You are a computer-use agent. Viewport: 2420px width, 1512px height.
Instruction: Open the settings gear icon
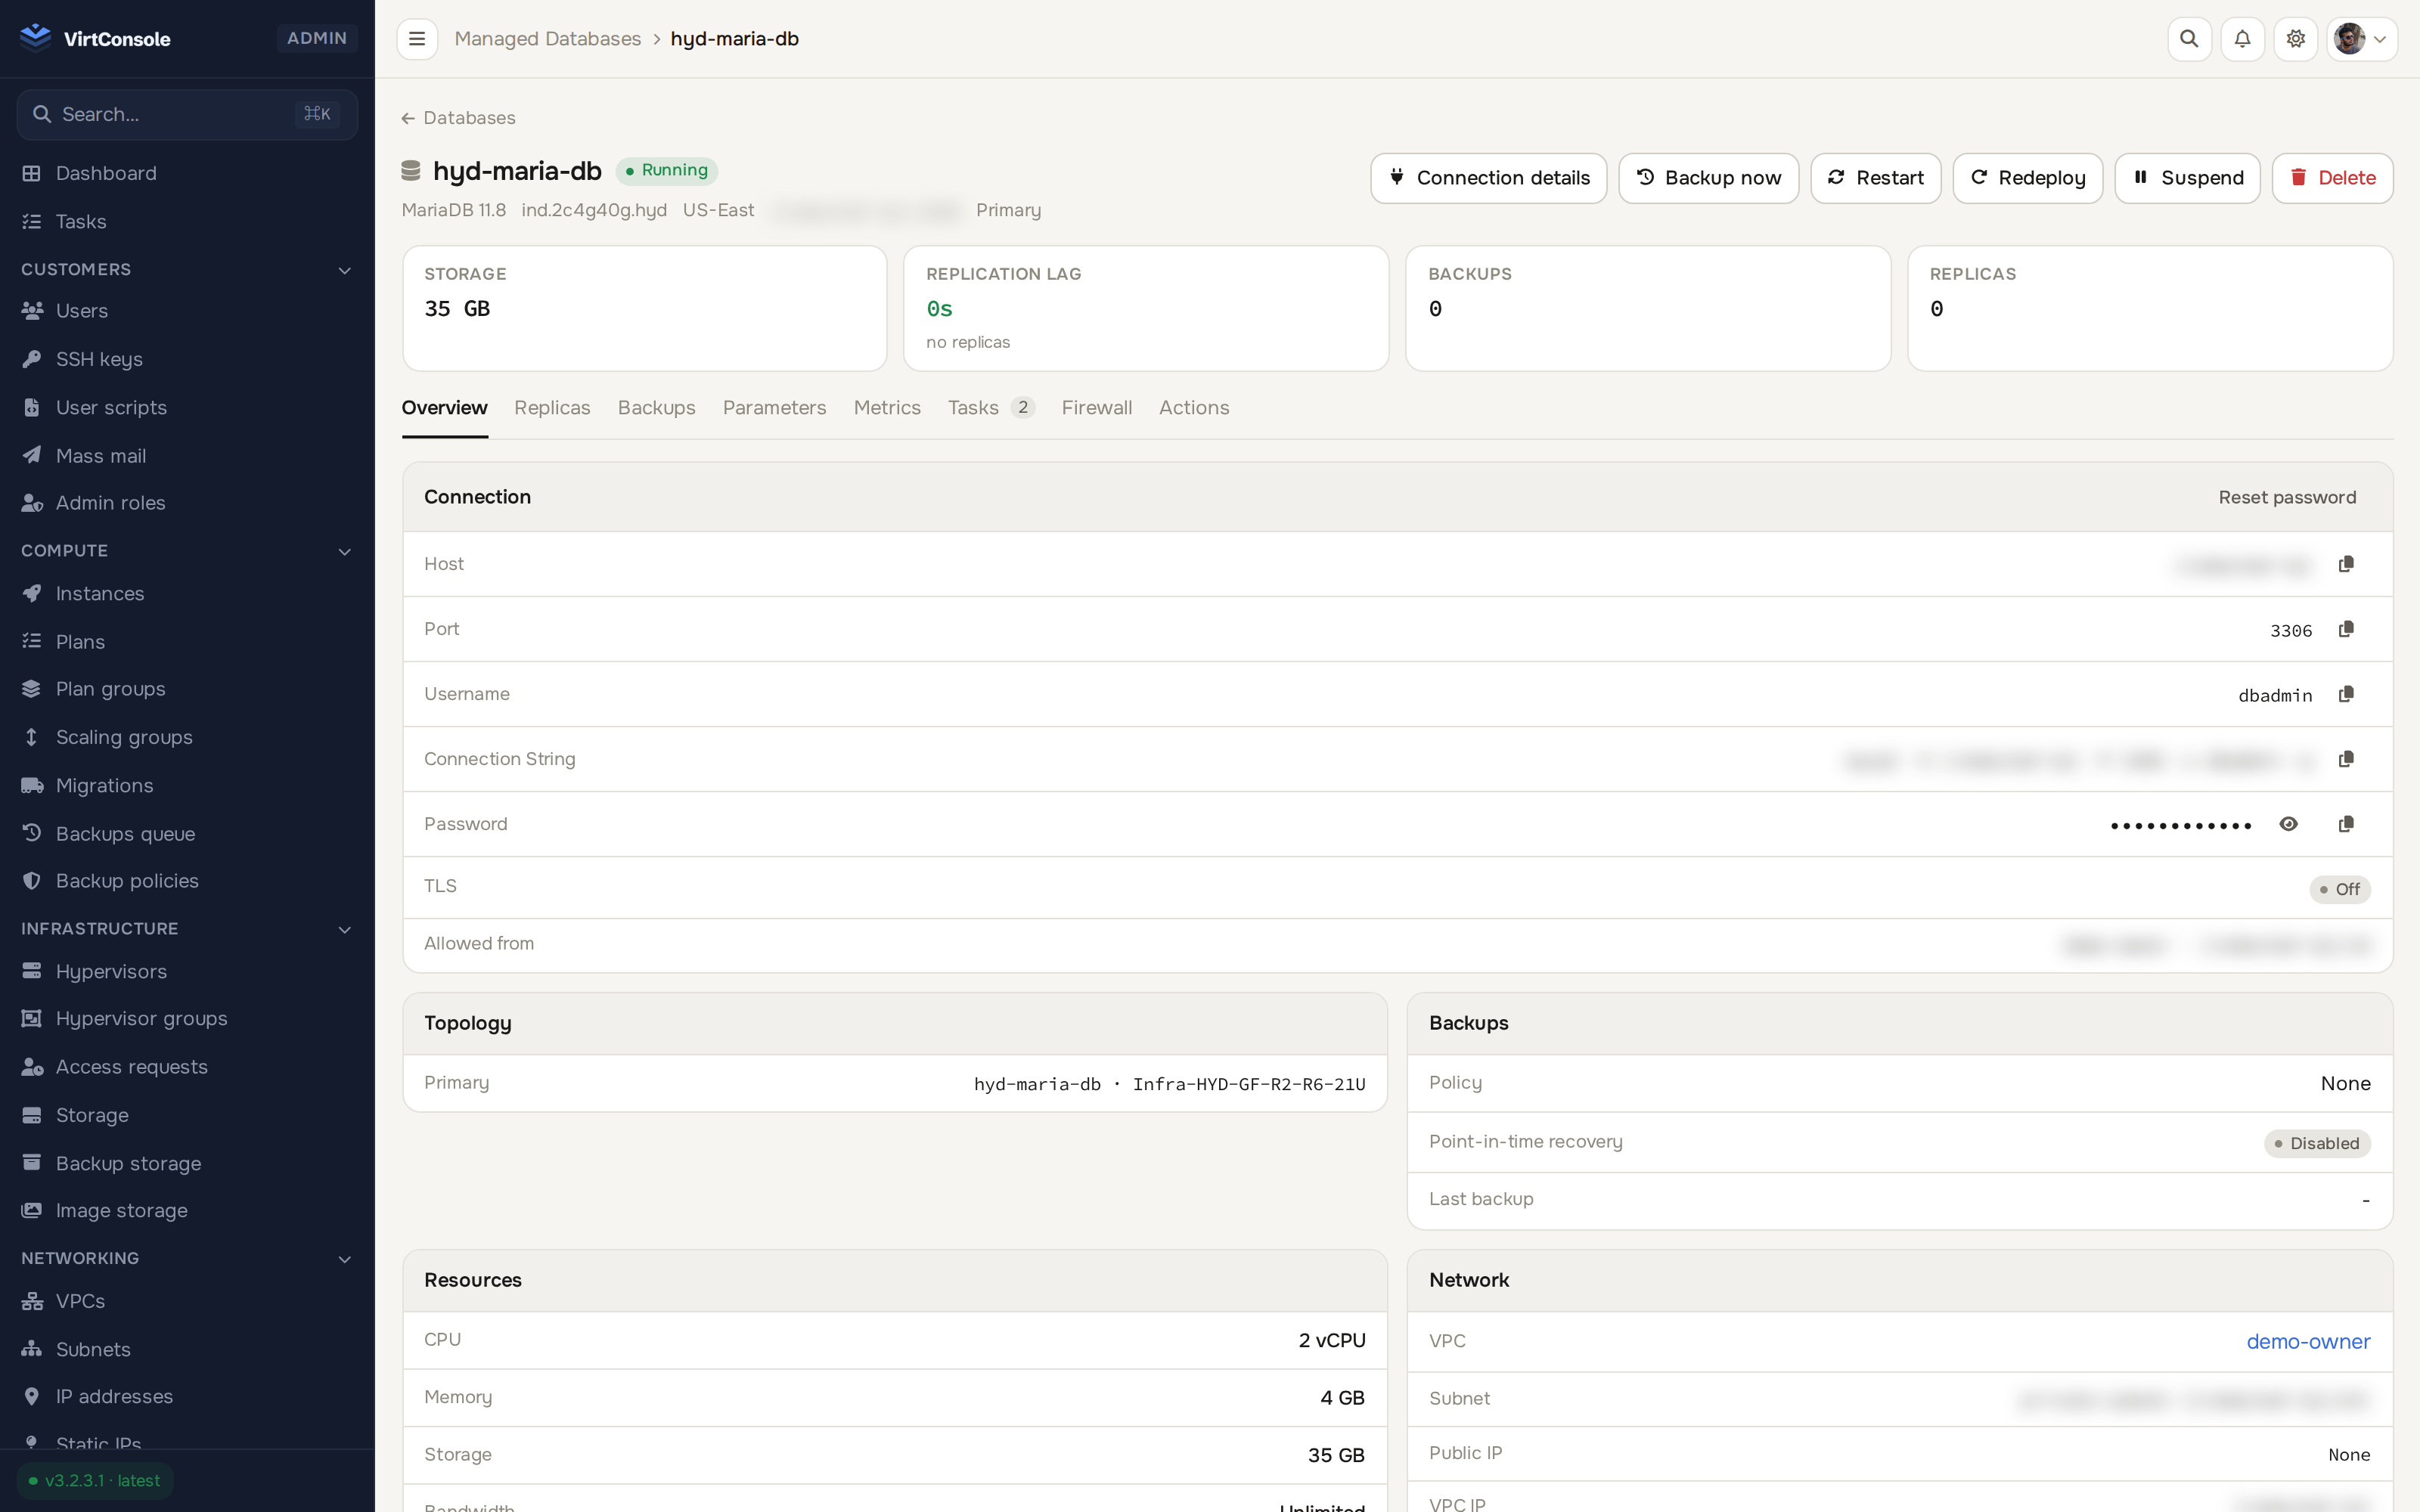pyautogui.click(x=2296, y=39)
